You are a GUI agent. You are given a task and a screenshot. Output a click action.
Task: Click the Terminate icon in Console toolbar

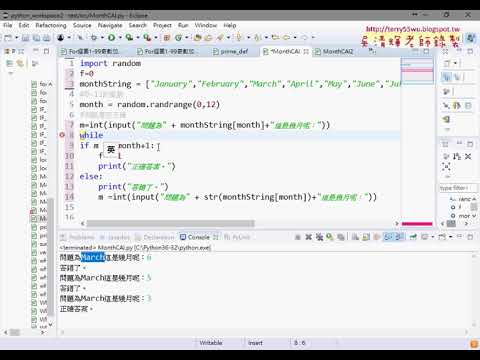tap(297, 237)
